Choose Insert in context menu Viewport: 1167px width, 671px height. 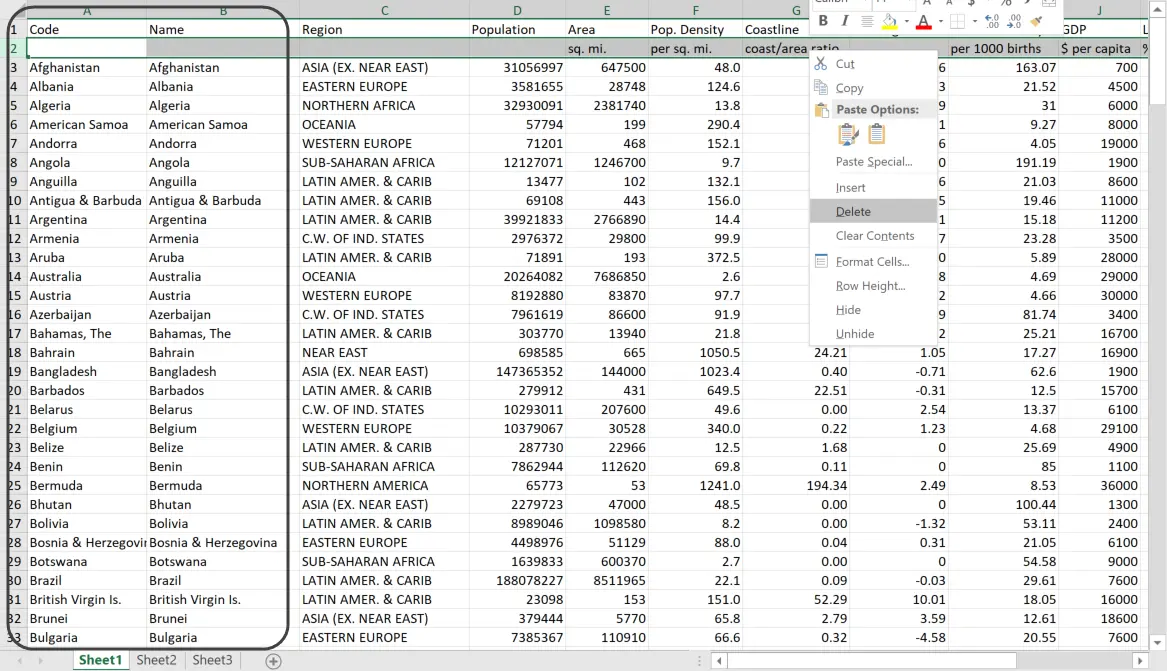click(x=872, y=187)
